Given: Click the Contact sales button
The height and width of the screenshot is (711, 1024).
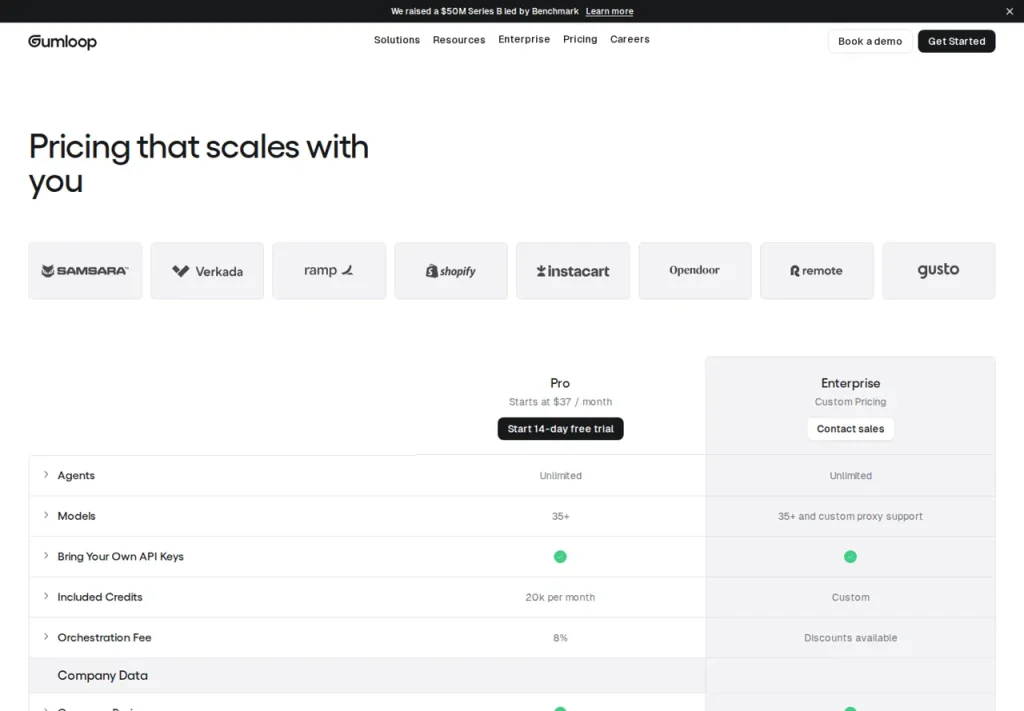Looking at the screenshot, I should click(850, 429).
